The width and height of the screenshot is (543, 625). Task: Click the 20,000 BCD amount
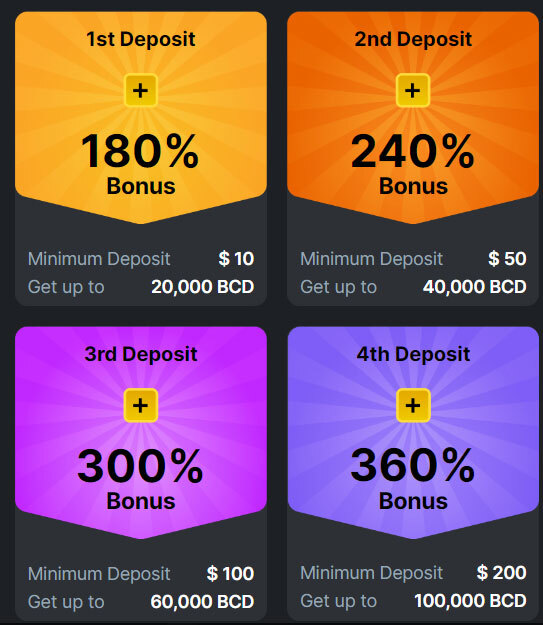(203, 287)
